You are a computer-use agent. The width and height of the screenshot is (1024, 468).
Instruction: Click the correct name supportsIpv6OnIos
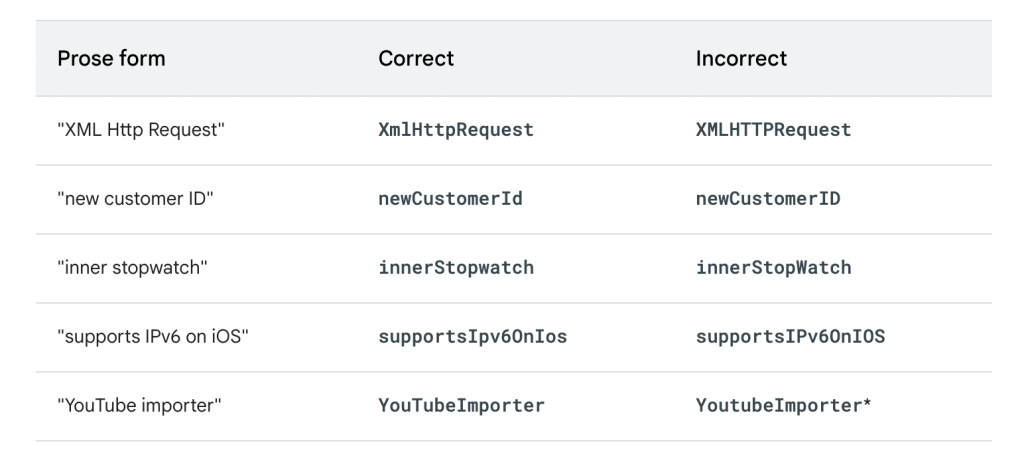coord(472,337)
